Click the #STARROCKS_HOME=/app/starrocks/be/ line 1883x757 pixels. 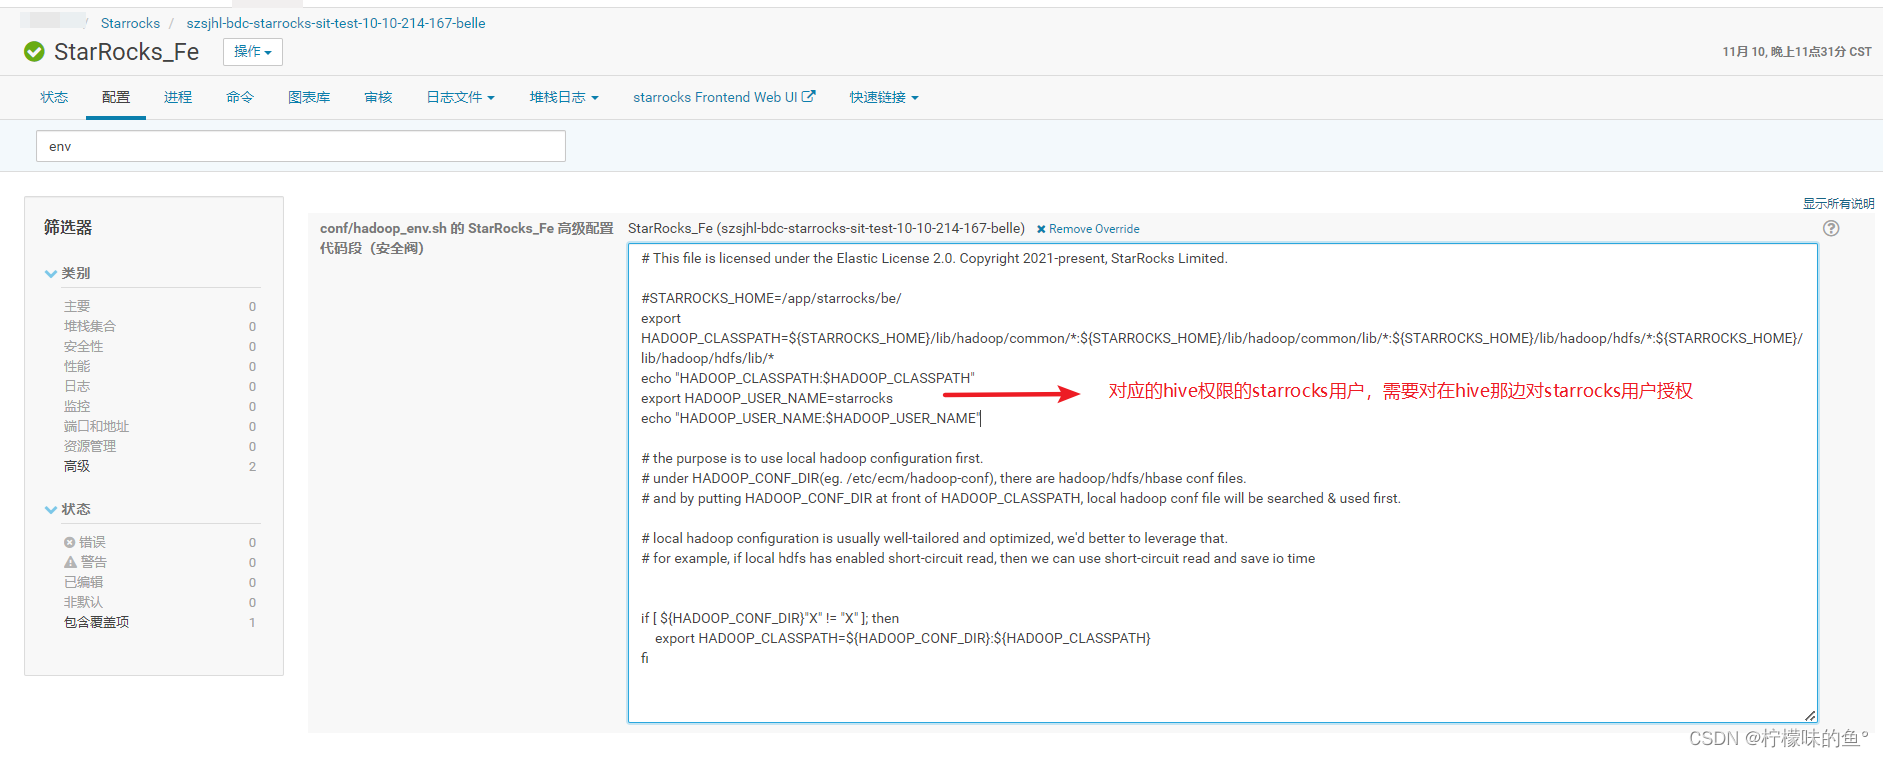[x=771, y=298]
